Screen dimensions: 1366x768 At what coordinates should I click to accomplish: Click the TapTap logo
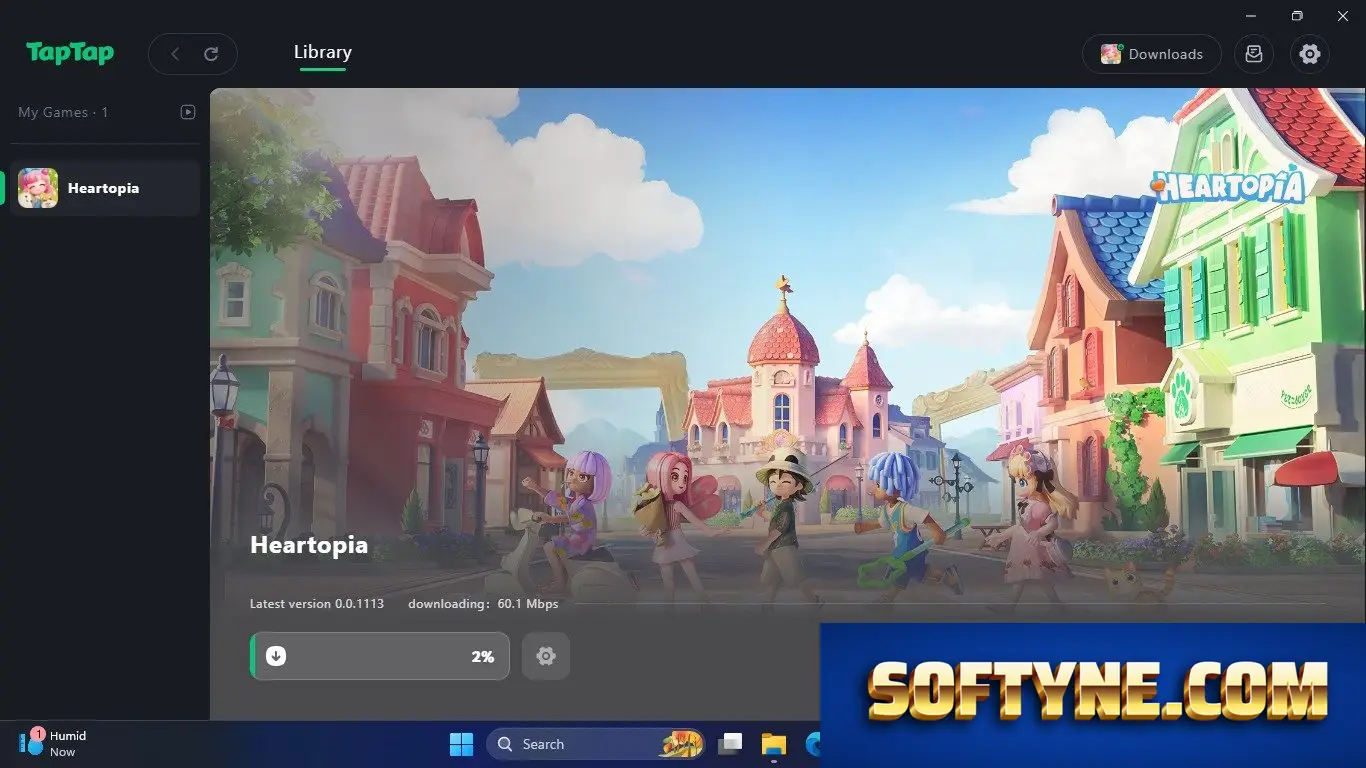(x=70, y=53)
